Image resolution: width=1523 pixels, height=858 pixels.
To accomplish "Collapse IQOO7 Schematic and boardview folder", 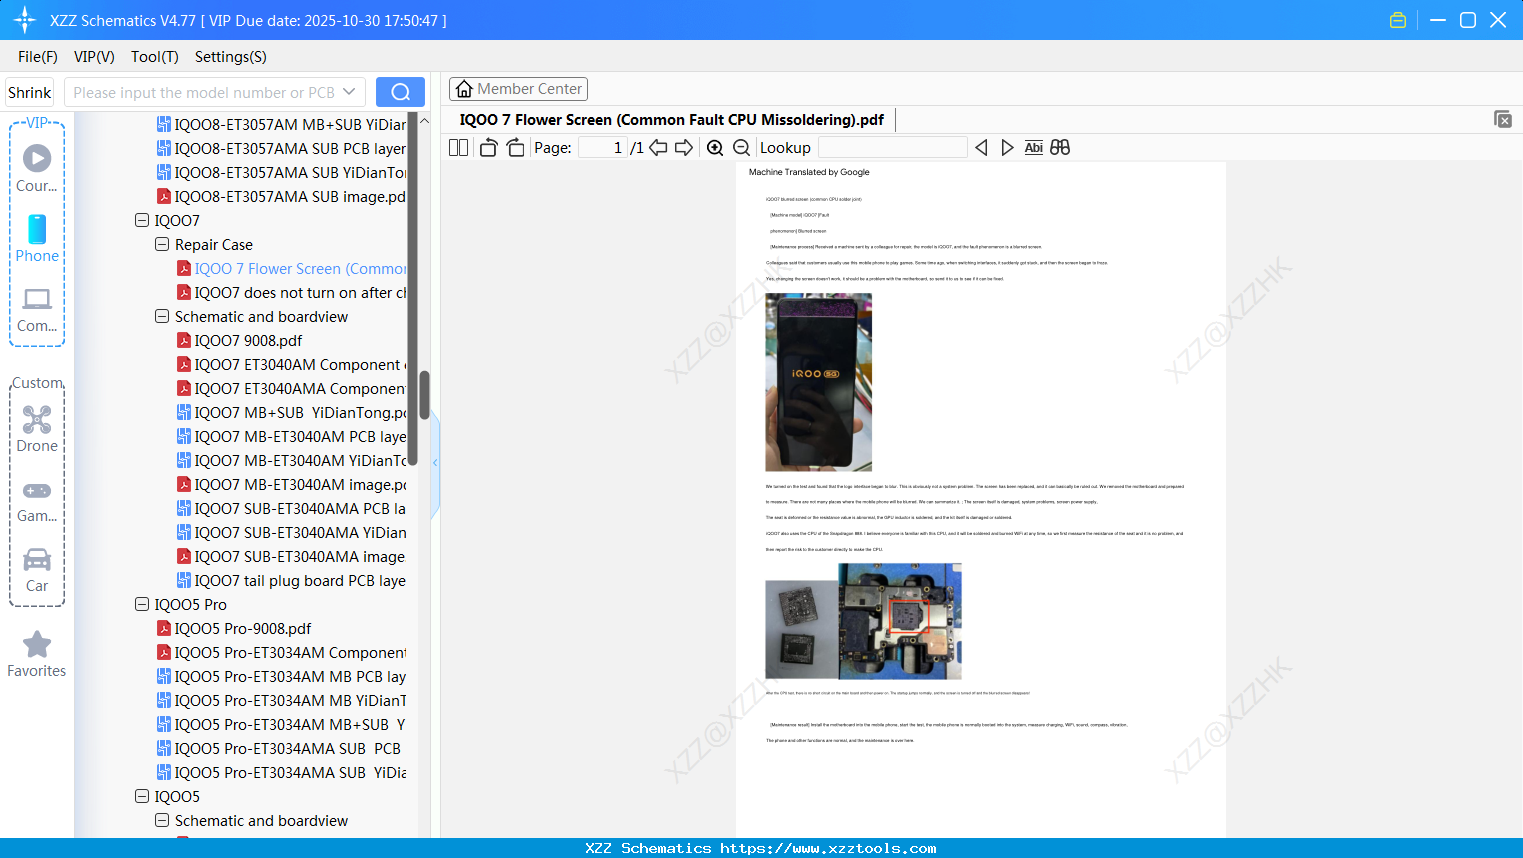I will click(162, 317).
